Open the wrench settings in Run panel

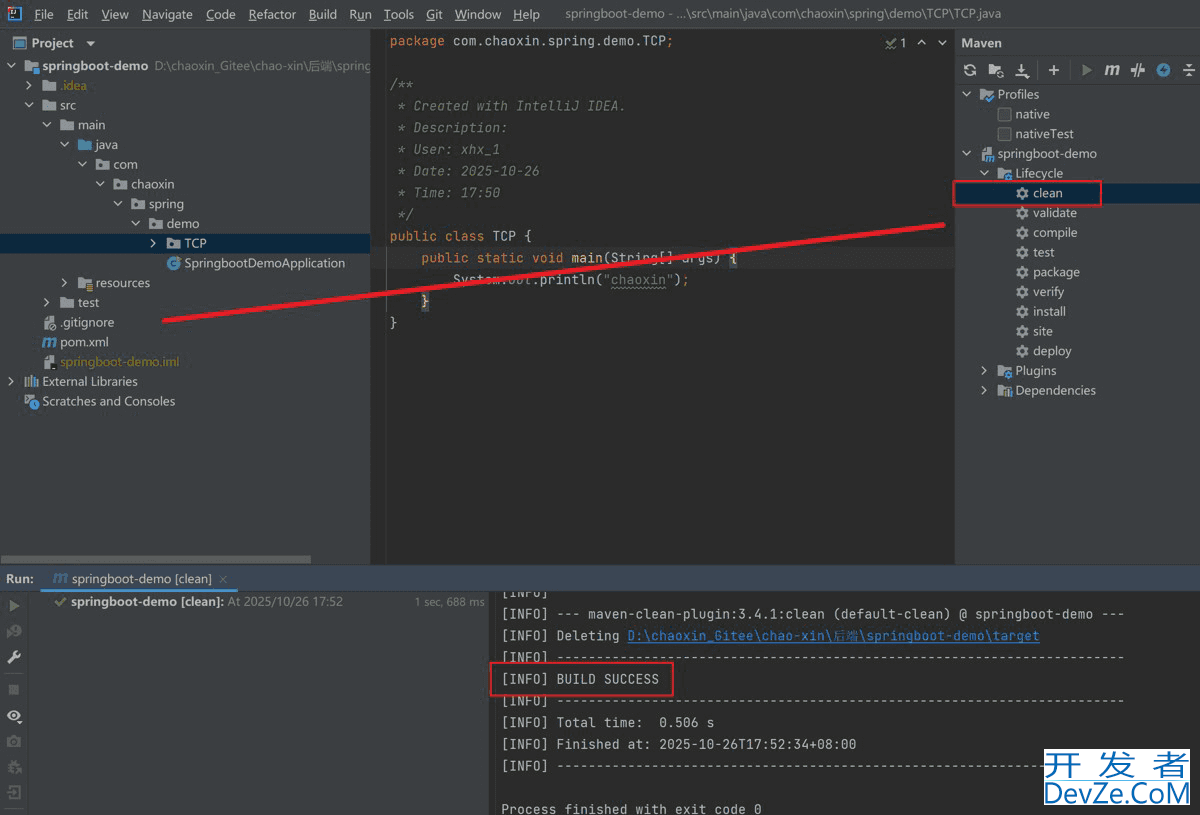click(x=14, y=657)
